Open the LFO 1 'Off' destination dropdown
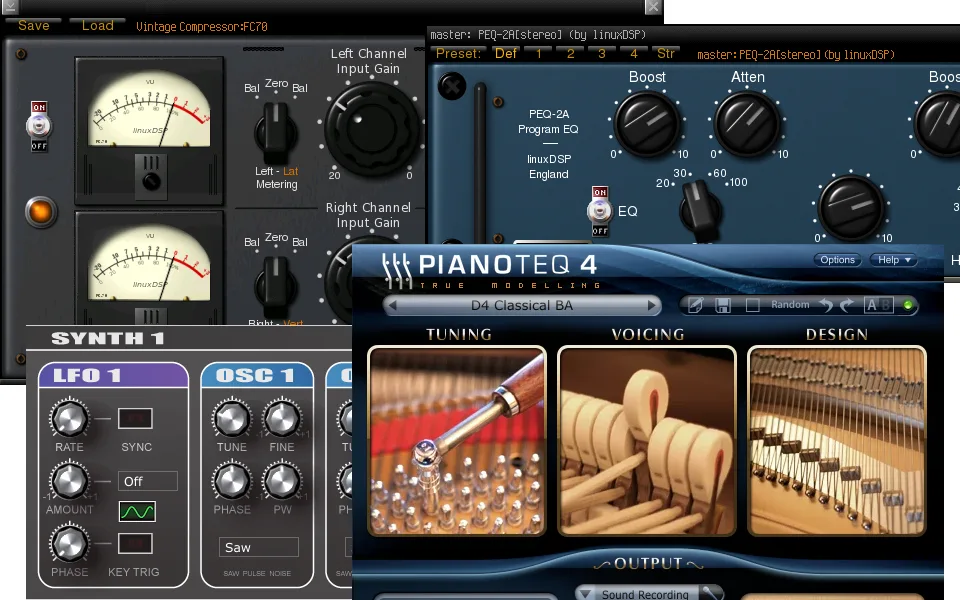This screenshot has width=960, height=600. point(147,481)
